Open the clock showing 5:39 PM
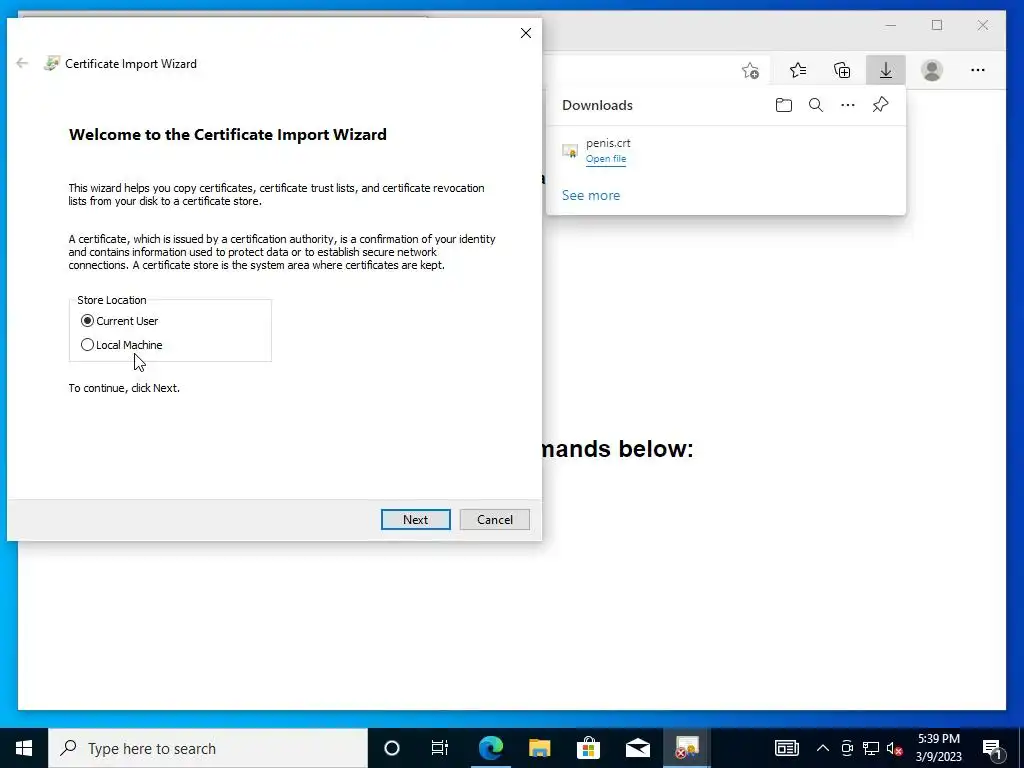This screenshot has width=1024, height=768. click(x=938, y=748)
